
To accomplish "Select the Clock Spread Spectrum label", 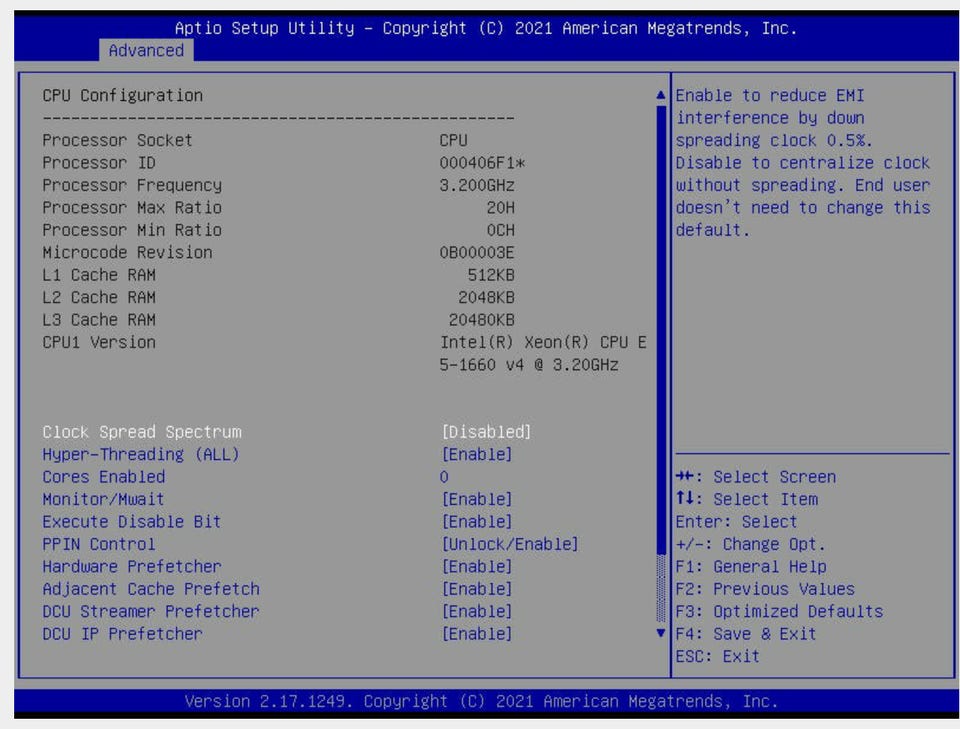I will pos(142,432).
